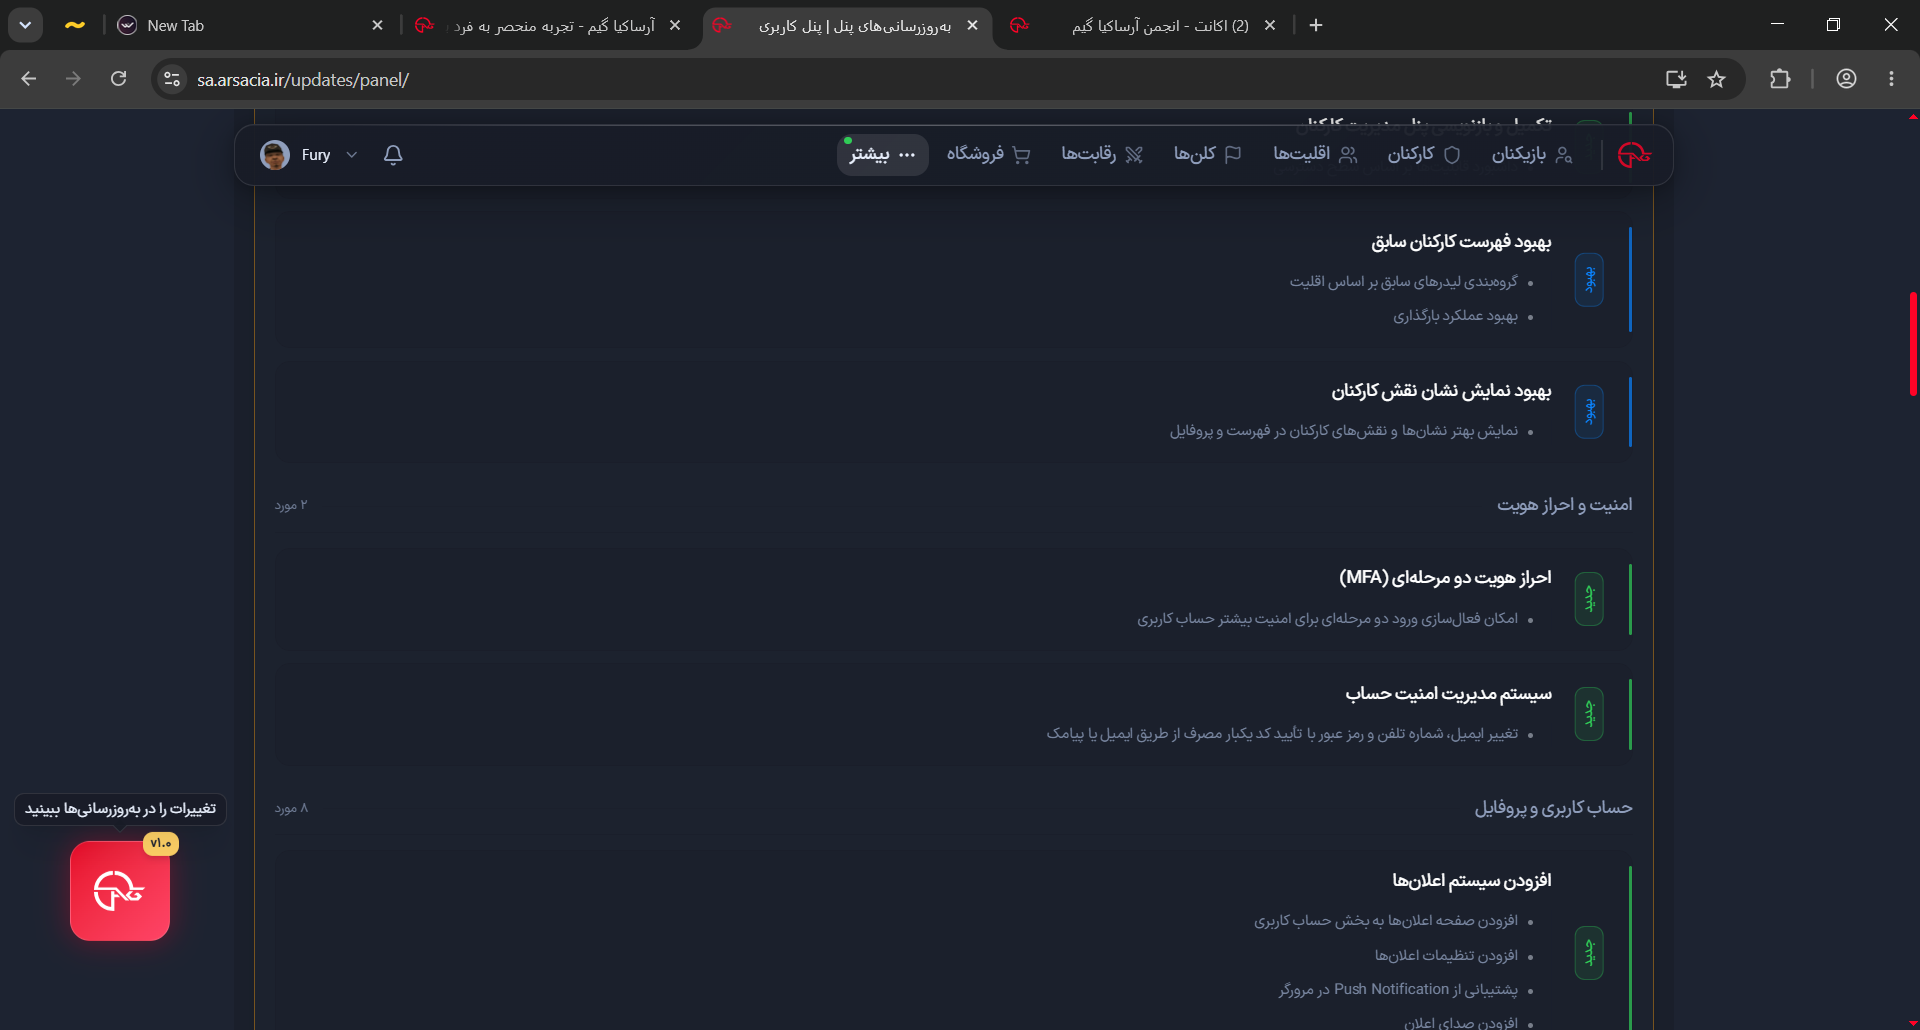Open اقلیت‌ها nav item

[x=1314, y=154]
